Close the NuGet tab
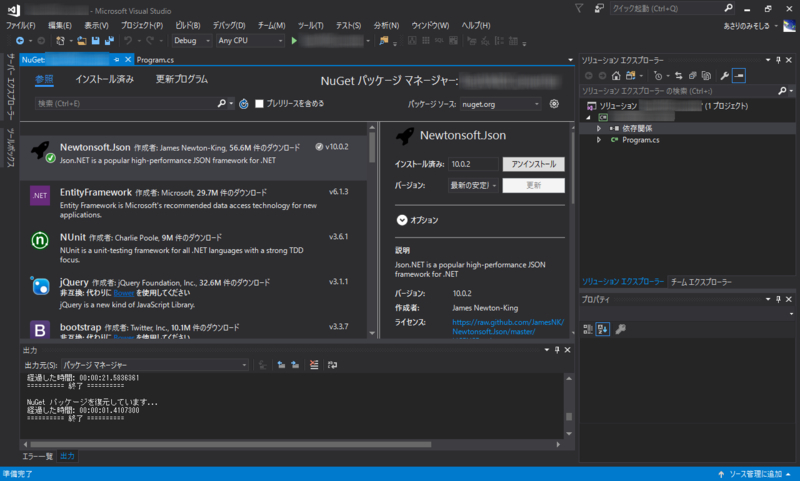 128,60
